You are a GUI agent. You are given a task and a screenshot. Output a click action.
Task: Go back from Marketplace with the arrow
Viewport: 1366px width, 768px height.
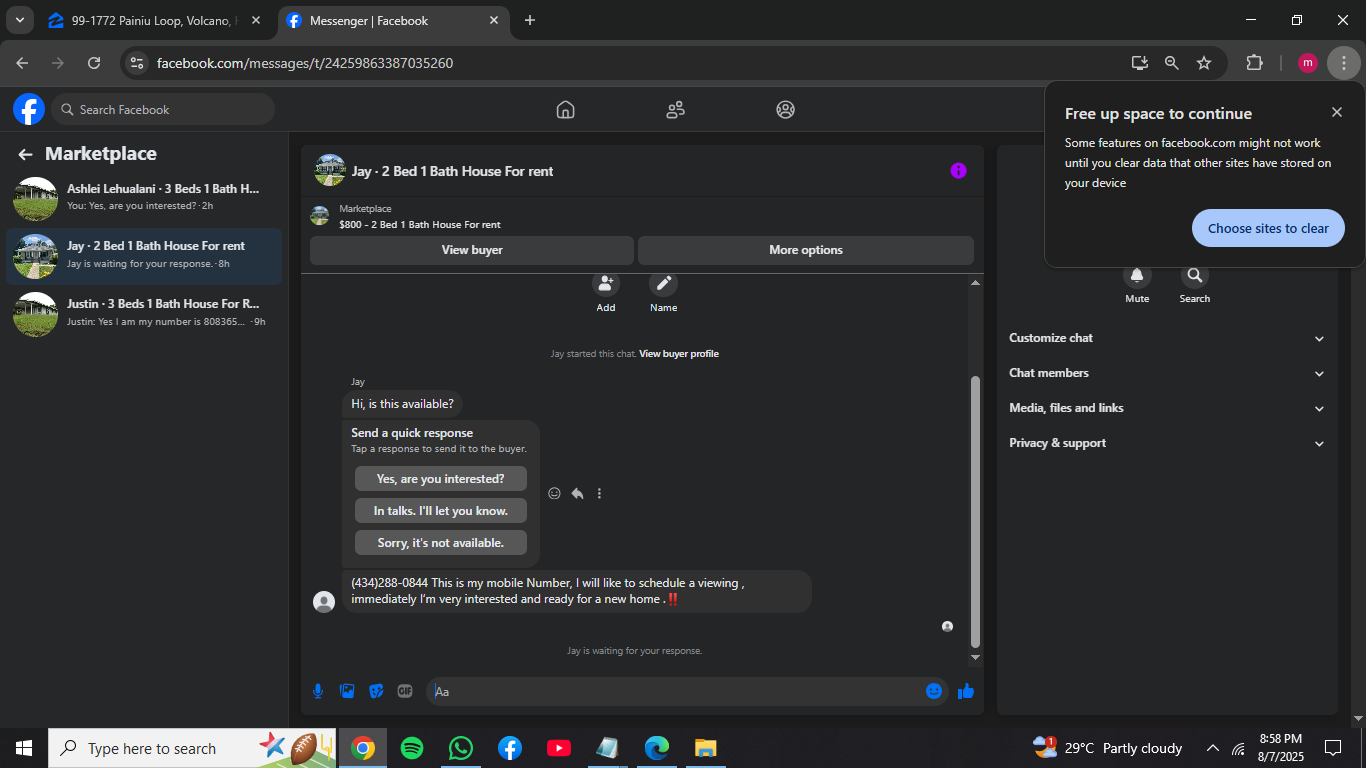tap(25, 154)
